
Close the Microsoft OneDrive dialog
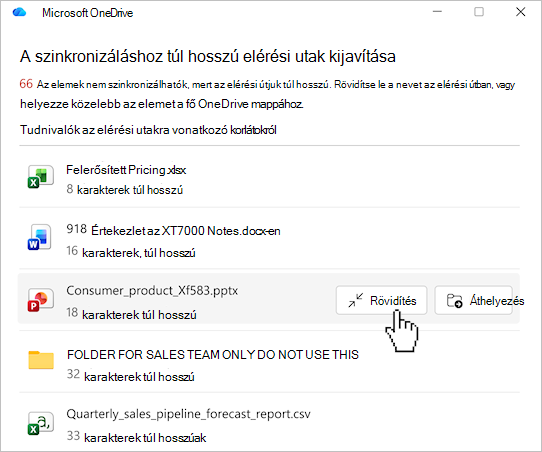(x=521, y=12)
